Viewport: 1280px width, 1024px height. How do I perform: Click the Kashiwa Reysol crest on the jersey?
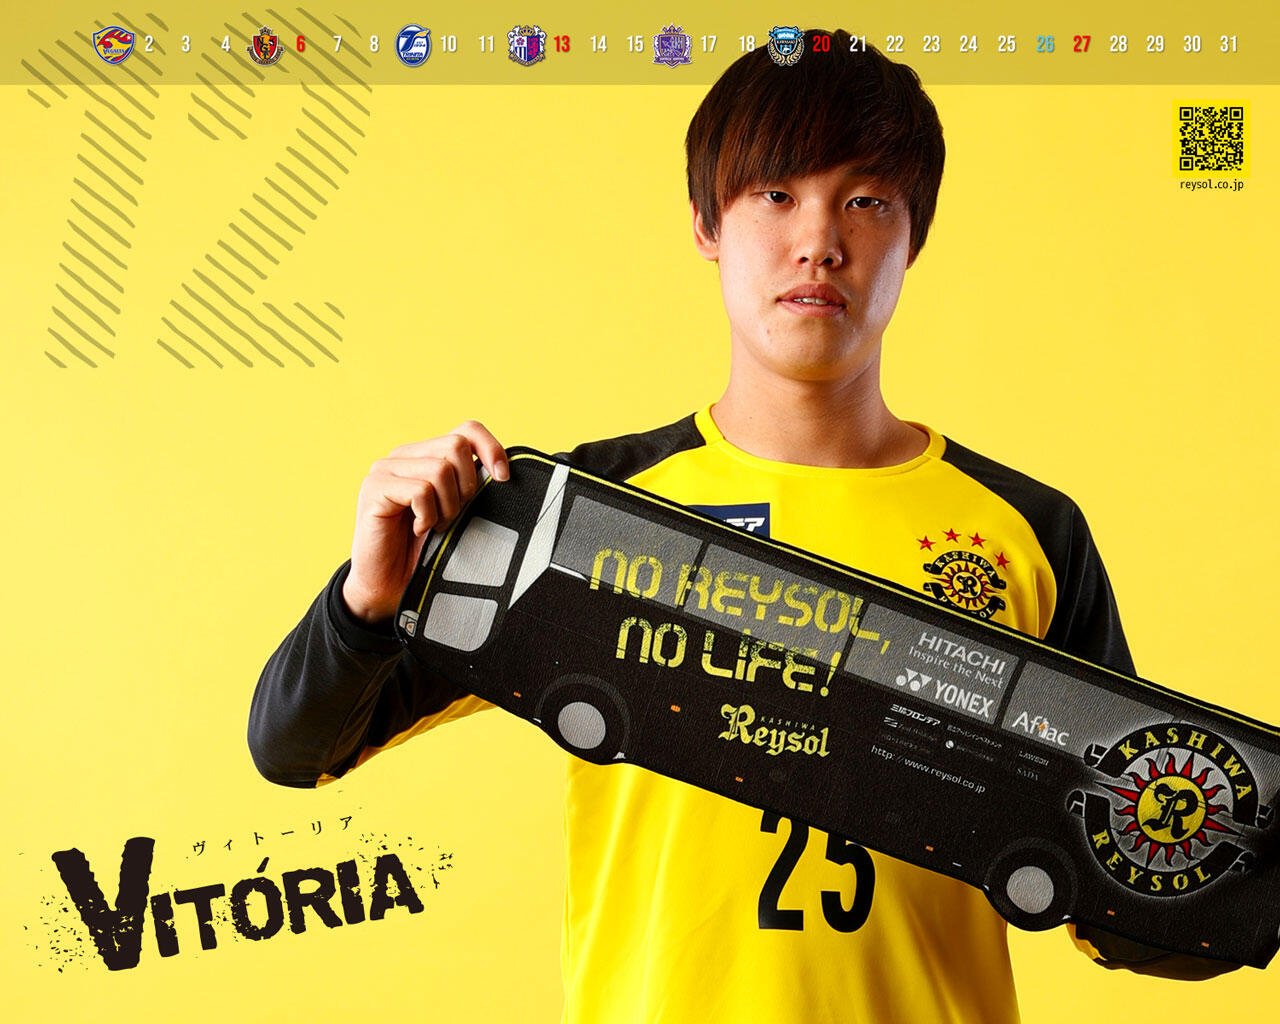(x=965, y=578)
